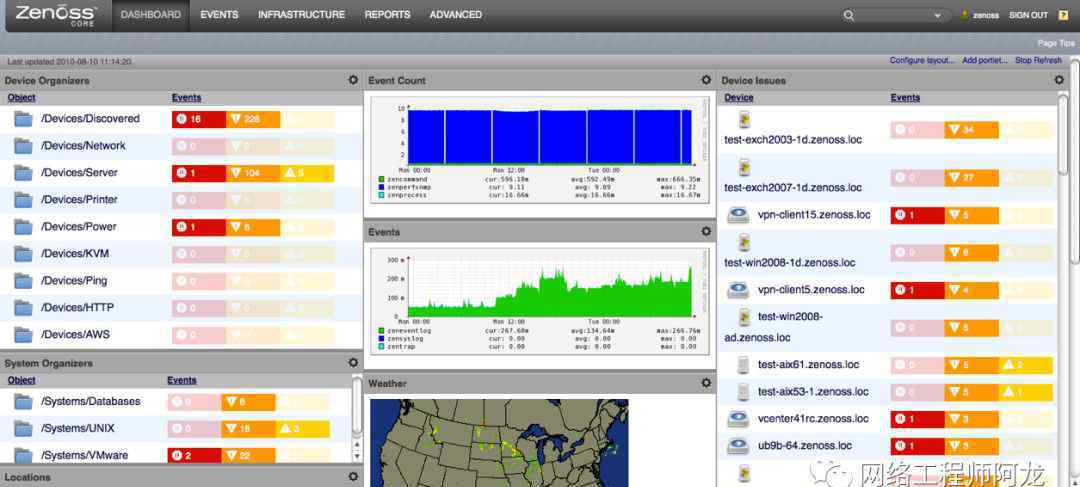
Task: Click the Zenoss Core logo
Action: point(55,14)
